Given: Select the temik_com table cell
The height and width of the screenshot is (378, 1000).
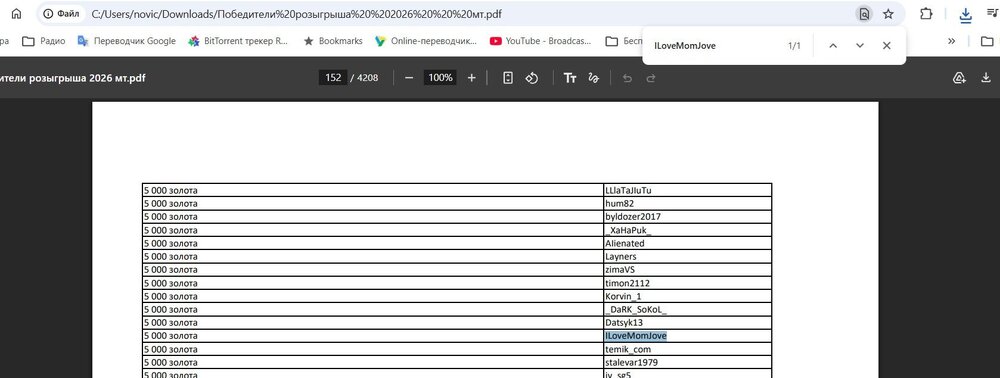Looking at the screenshot, I should 688,349.
